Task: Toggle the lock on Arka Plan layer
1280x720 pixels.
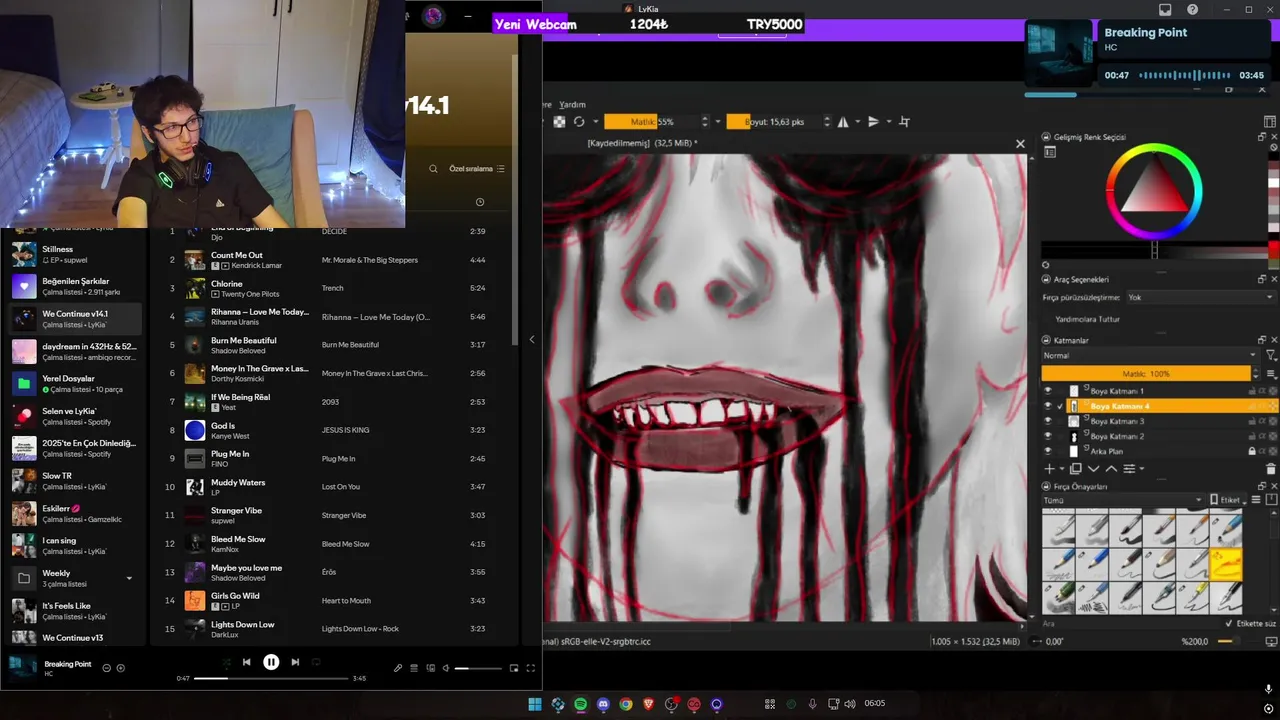Action: click(1252, 451)
